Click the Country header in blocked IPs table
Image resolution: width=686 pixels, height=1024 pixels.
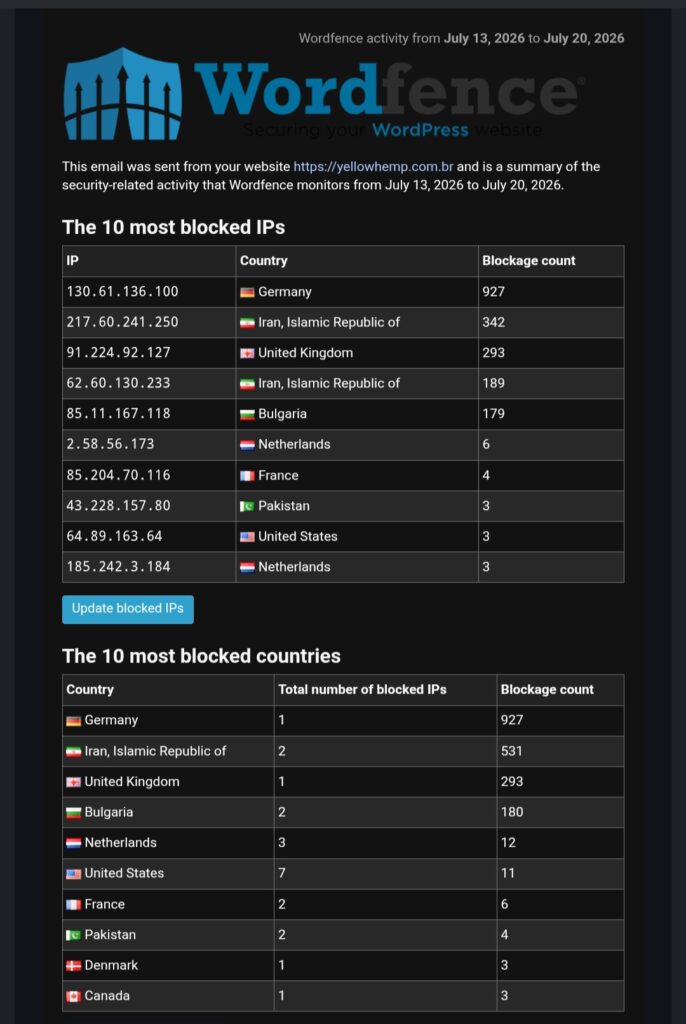(x=263, y=261)
